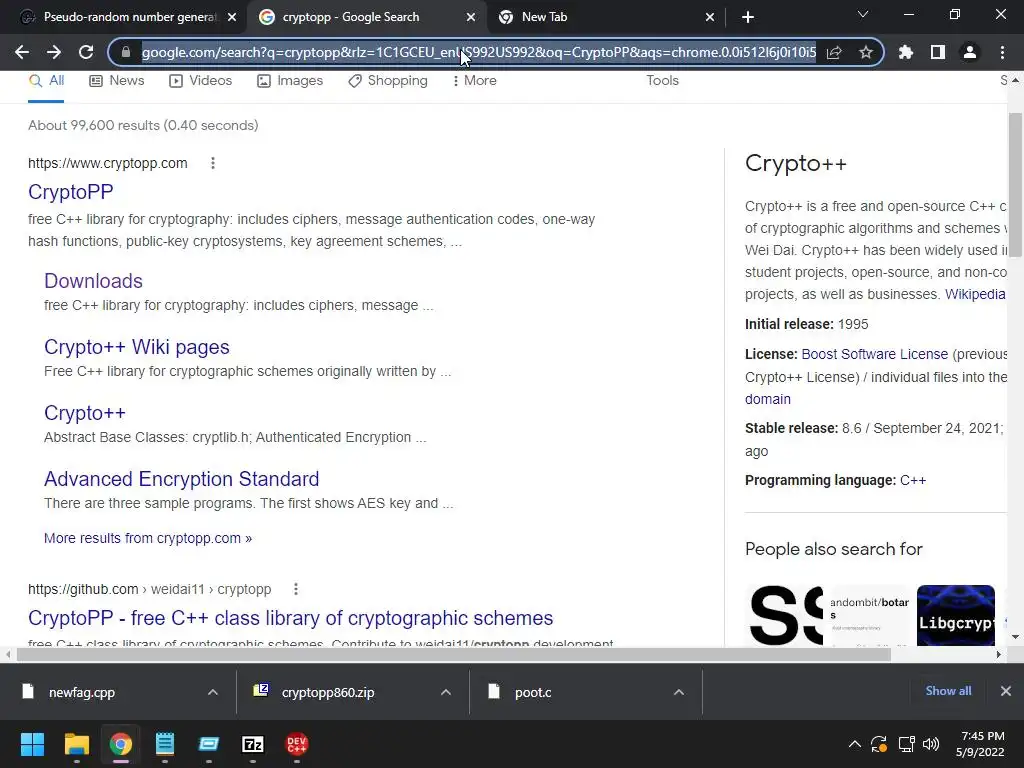Expand options for the newfag.cpp download

213,692
